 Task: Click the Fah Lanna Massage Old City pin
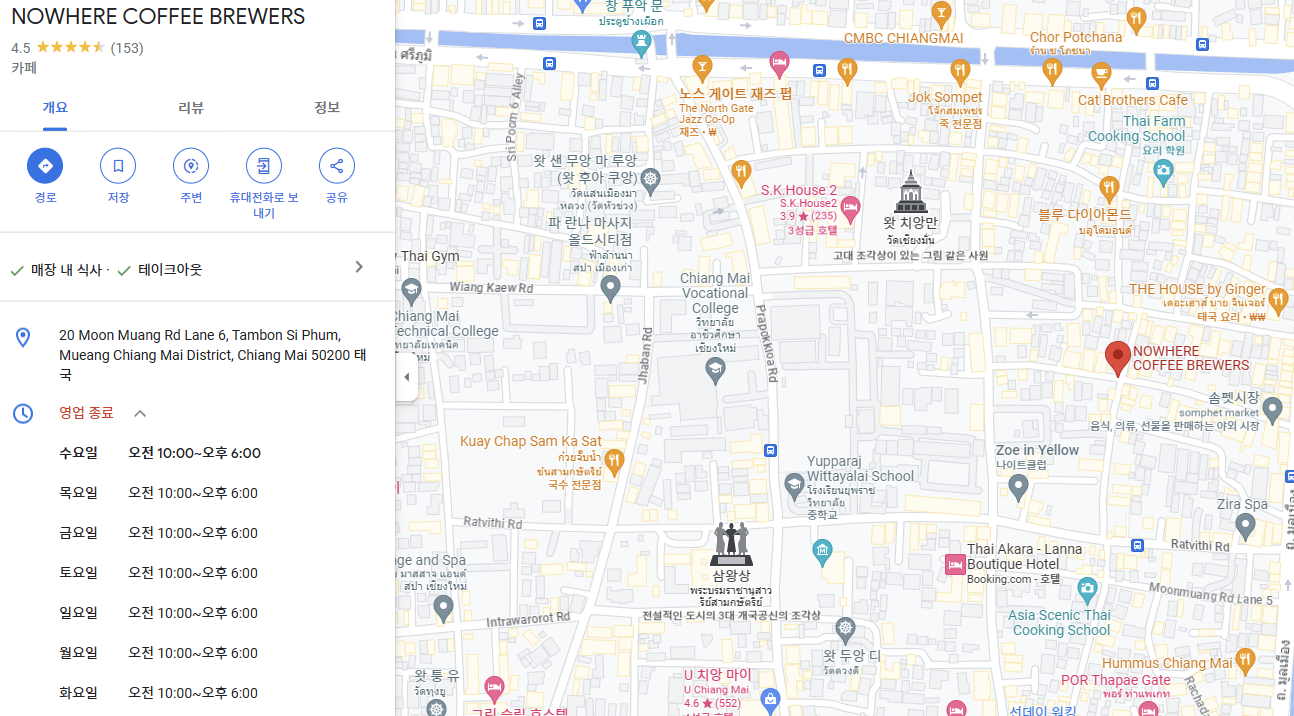[611, 288]
